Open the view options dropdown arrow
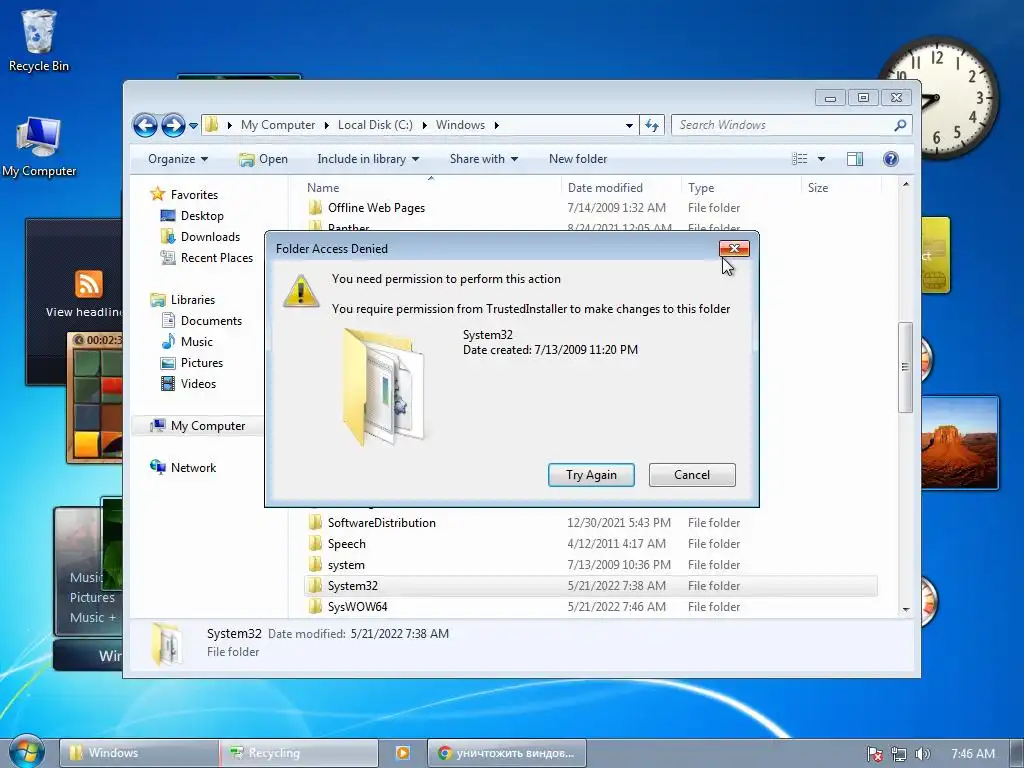 [822, 159]
